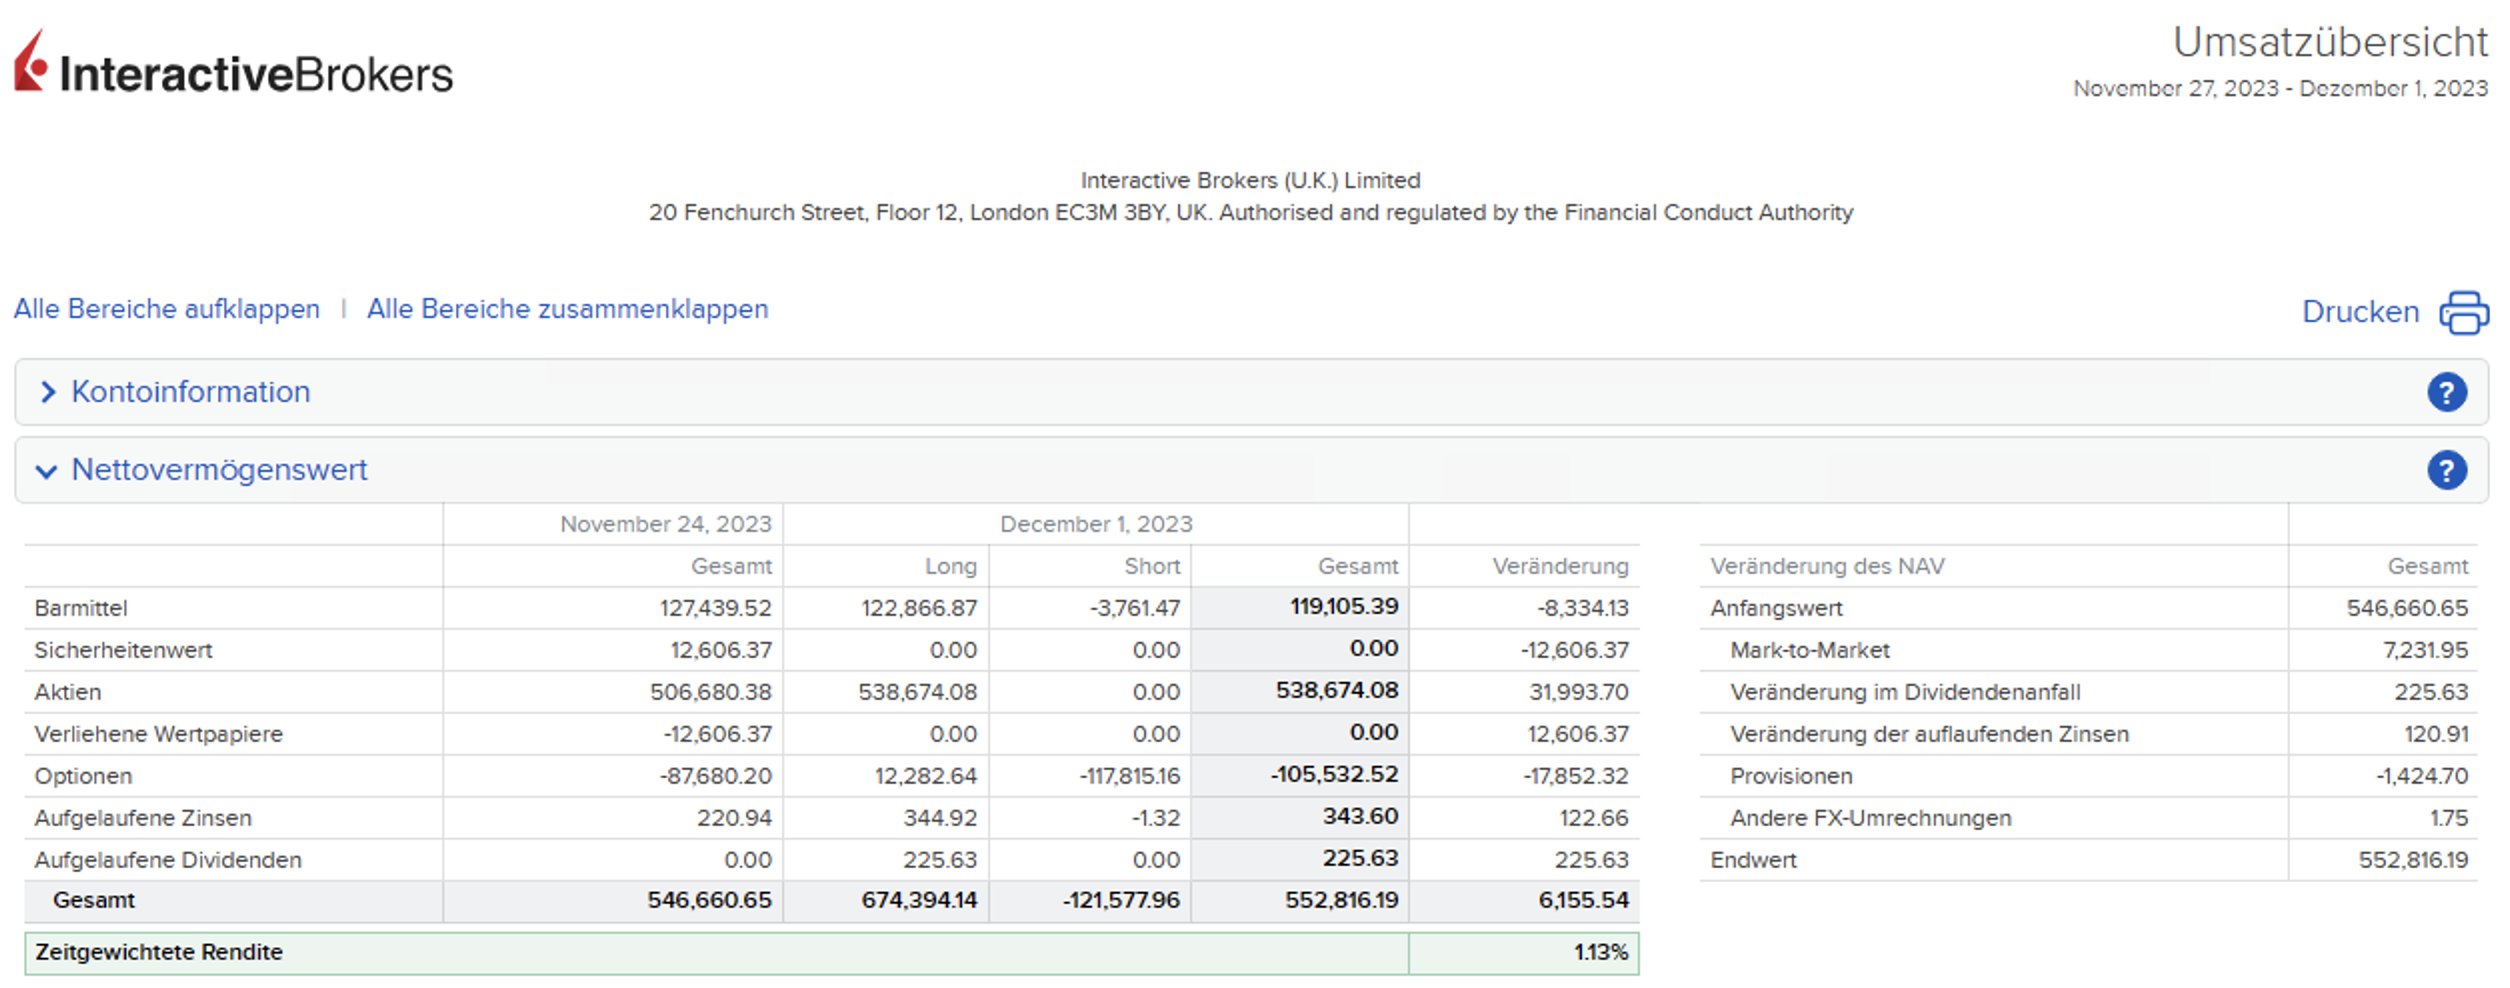Click the printer icon

click(x=2463, y=313)
